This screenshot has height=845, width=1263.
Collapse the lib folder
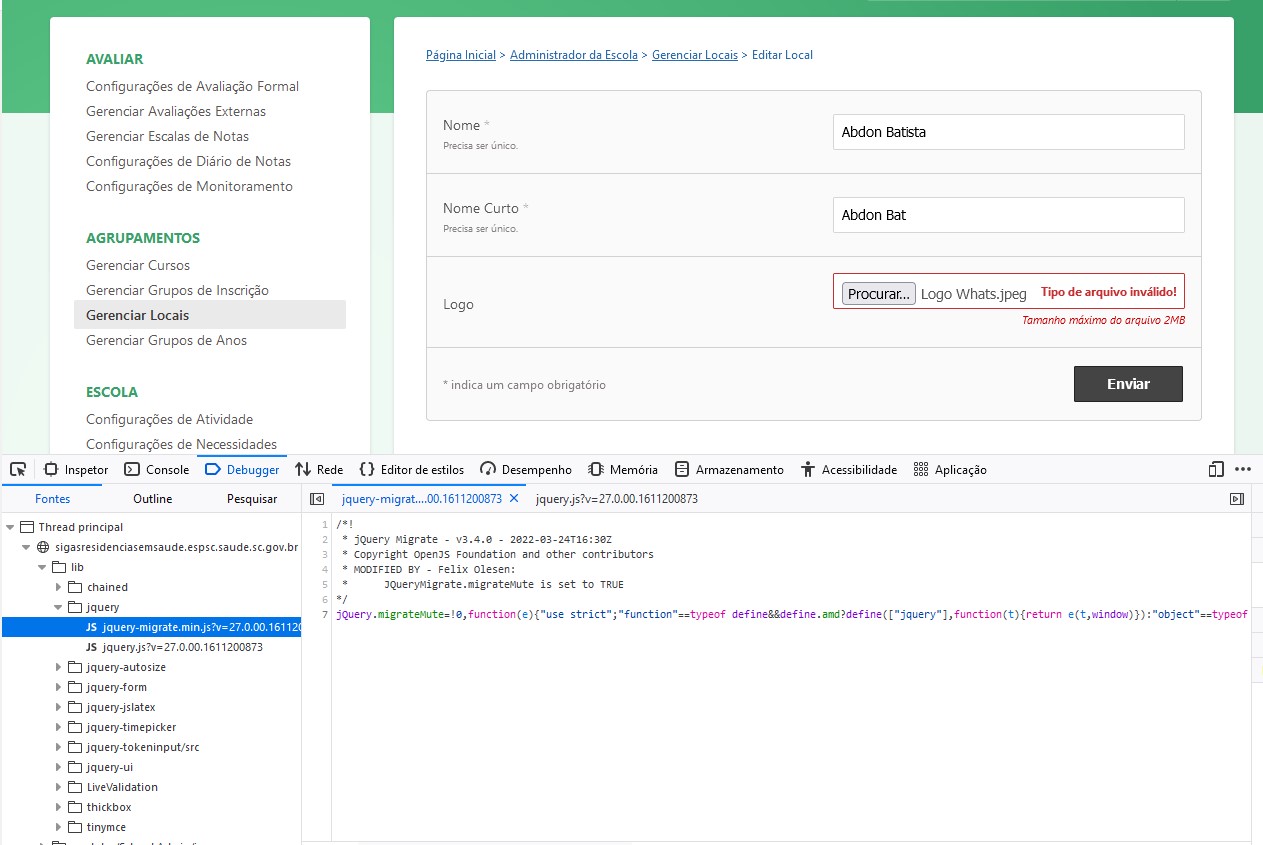42,567
